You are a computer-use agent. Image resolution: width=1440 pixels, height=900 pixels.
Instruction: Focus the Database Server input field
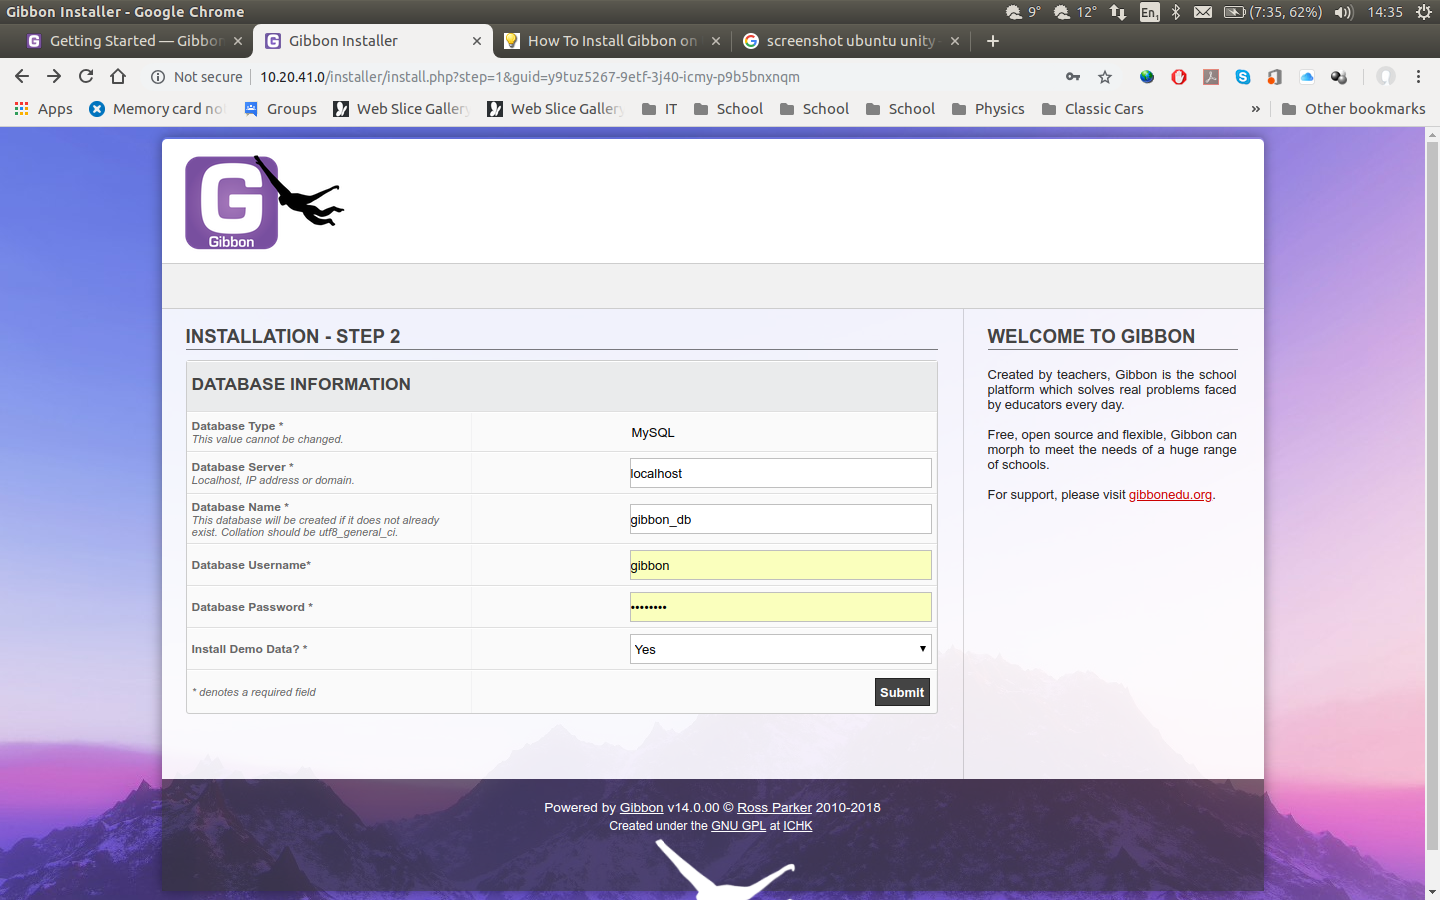point(781,473)
